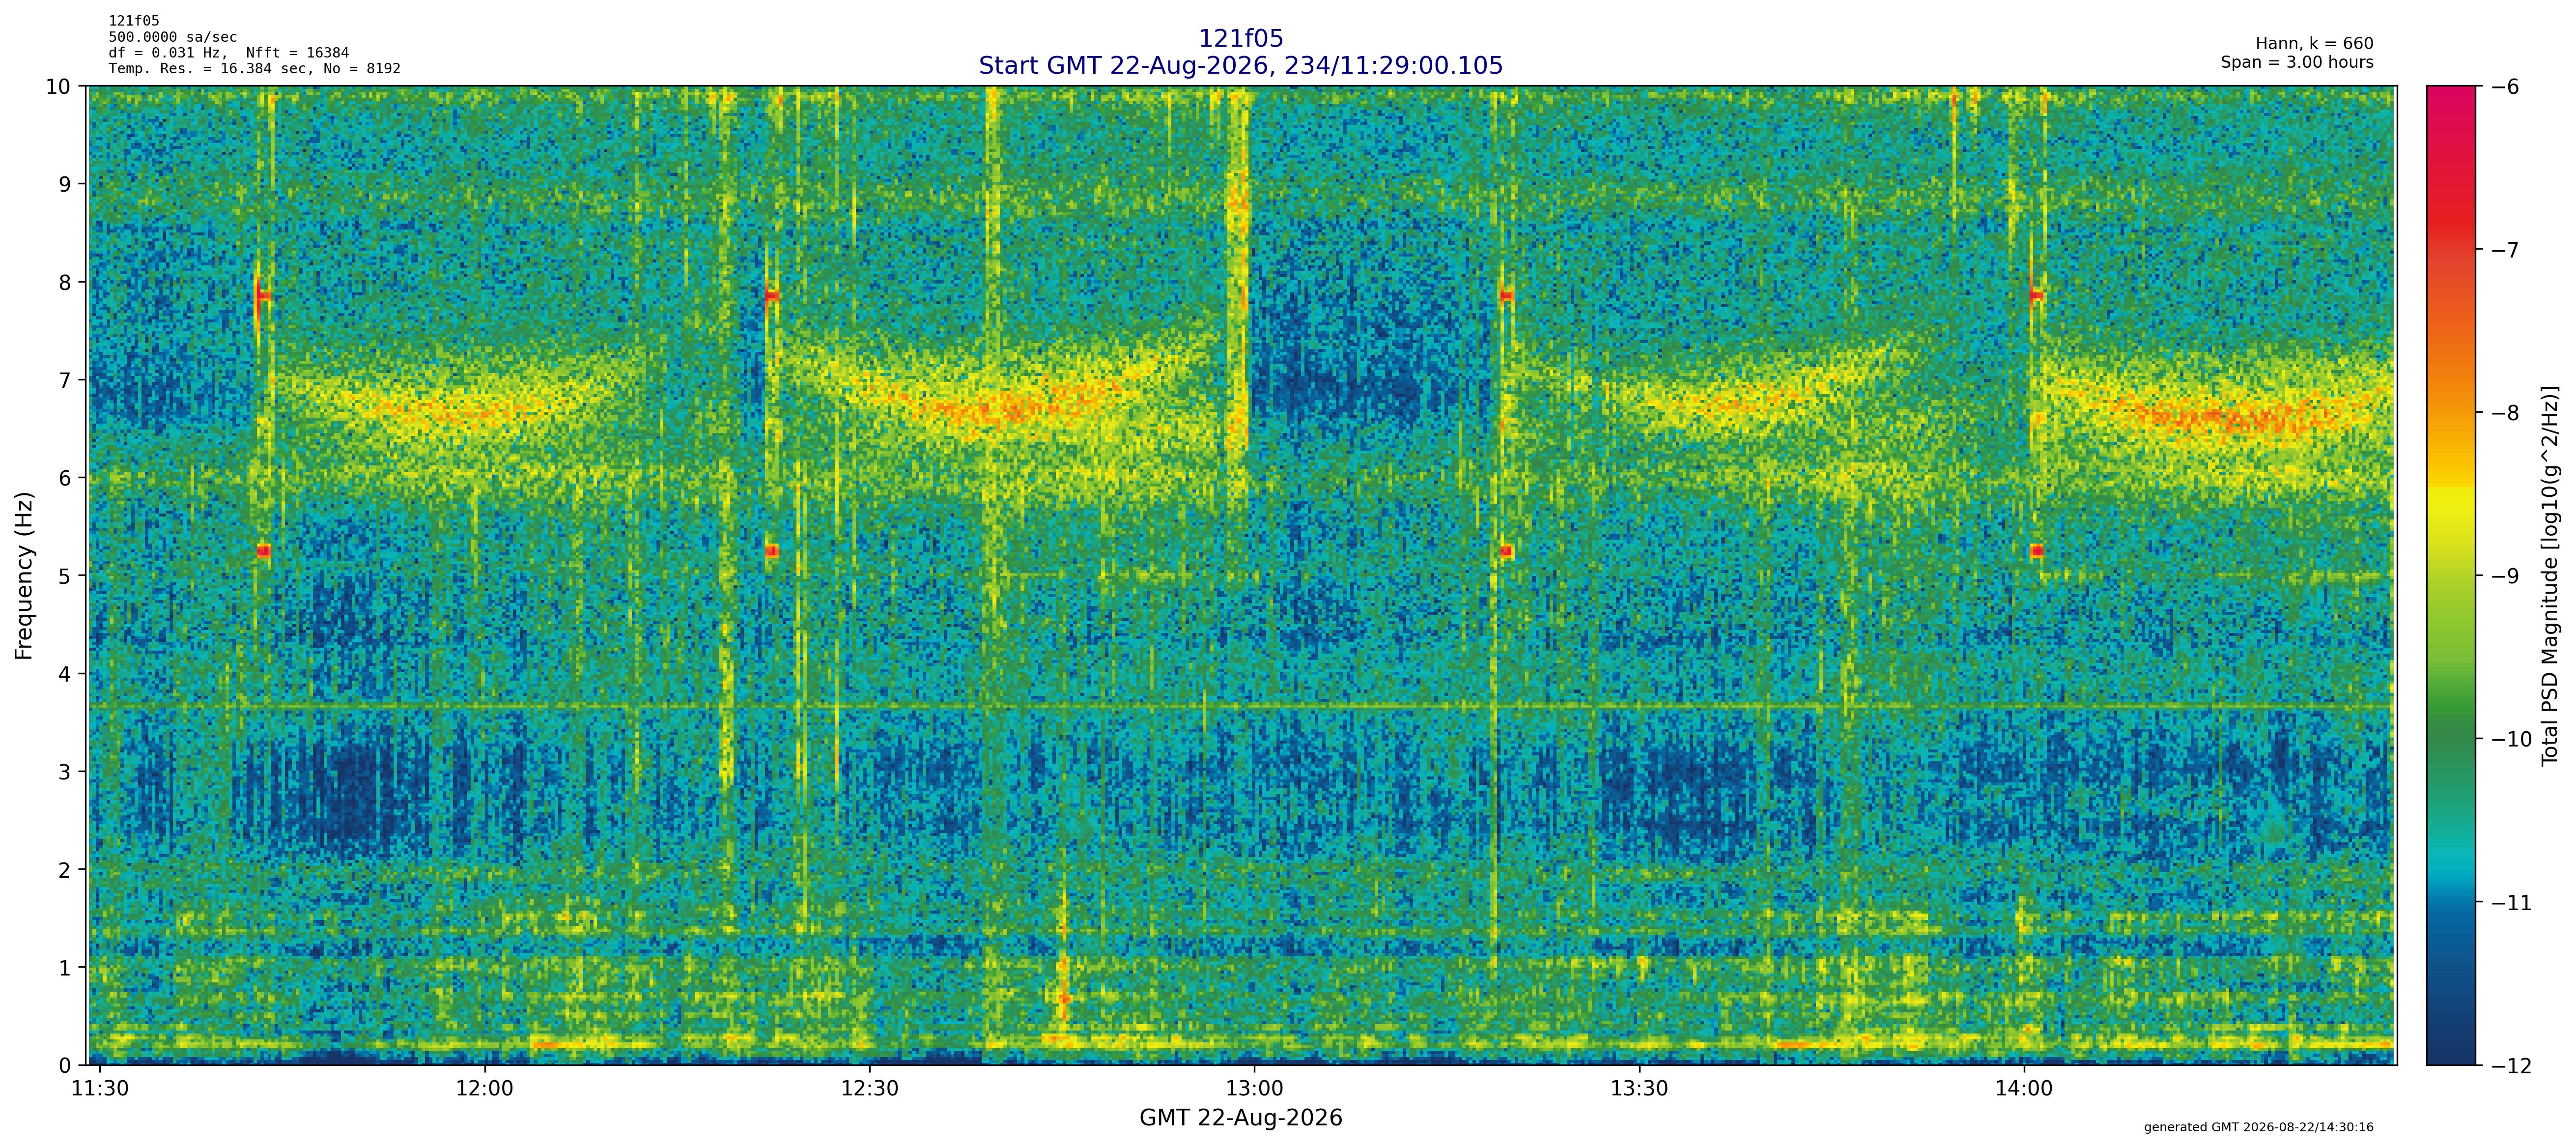2576x1148 pixels.
Task: Select the 'Span = 3.00 hours' text
Action: (2297, 62)
